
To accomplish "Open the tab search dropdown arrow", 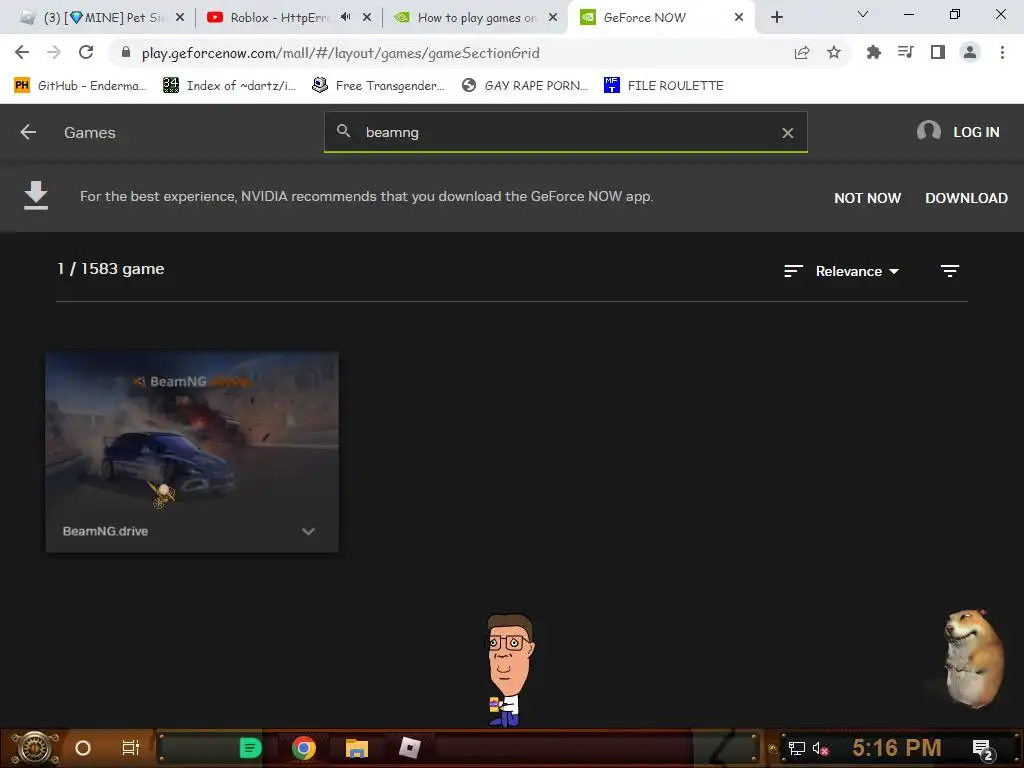I will click(x=862, y=14).
